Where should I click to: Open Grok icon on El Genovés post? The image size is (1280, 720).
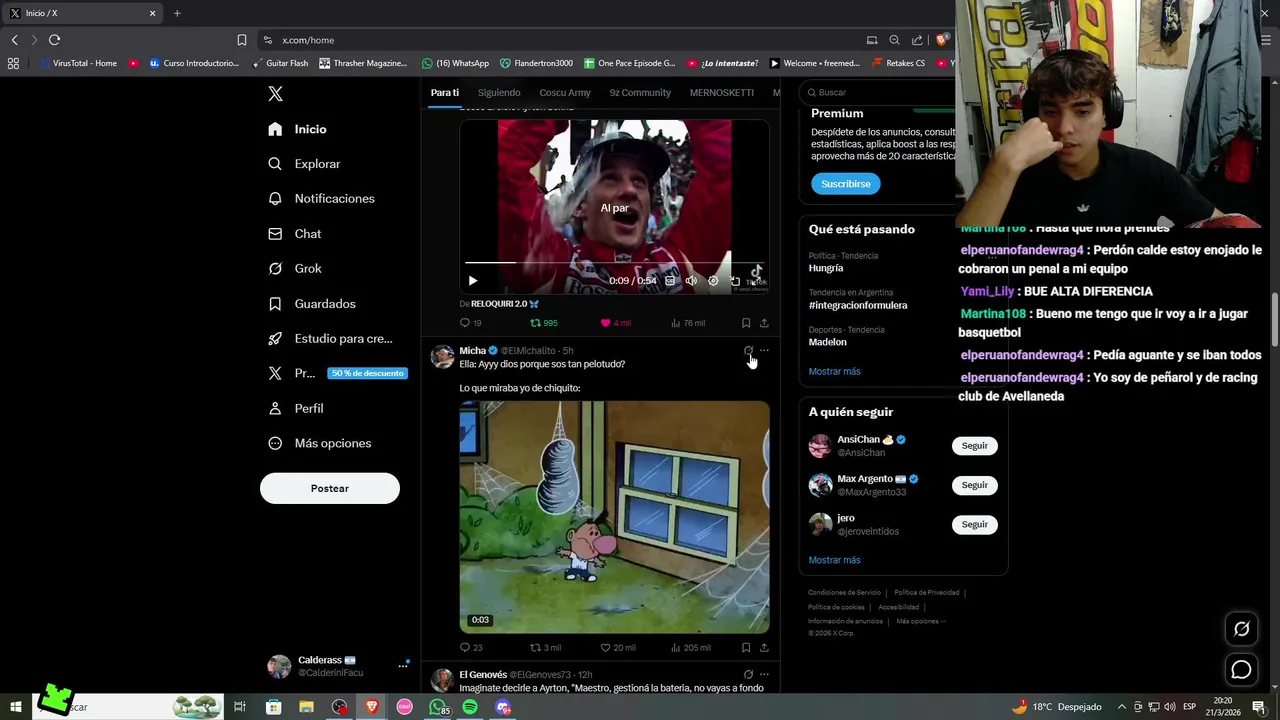click(748, 675)
